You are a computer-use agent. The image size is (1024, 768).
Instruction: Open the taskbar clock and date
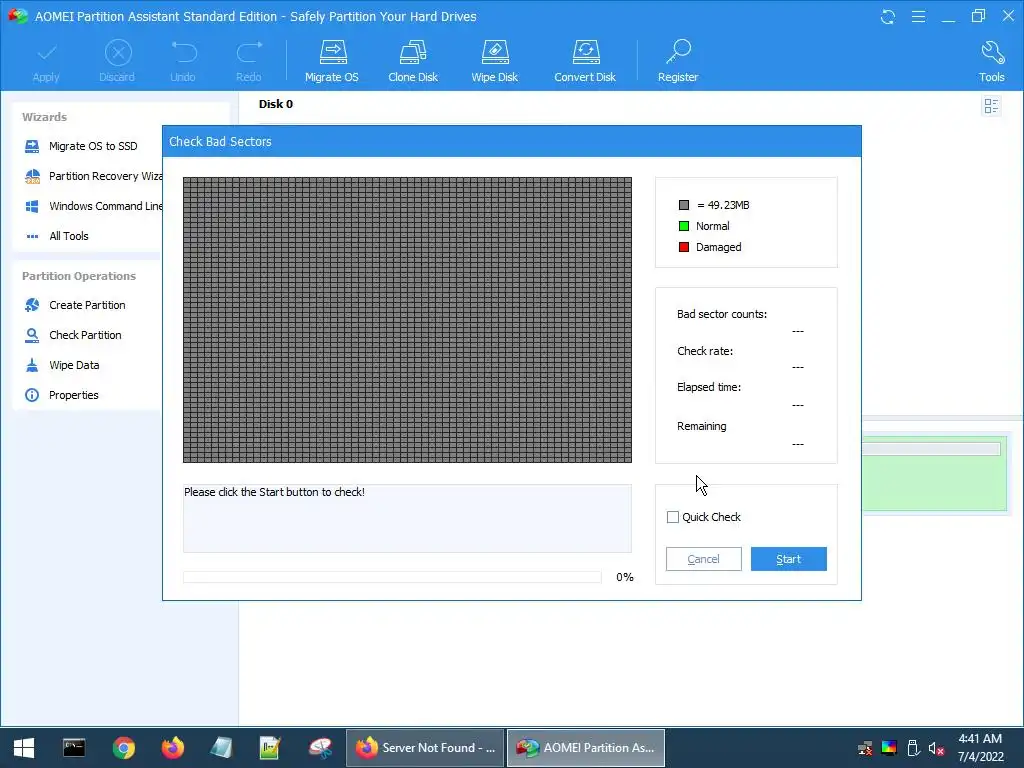[980, 748]
